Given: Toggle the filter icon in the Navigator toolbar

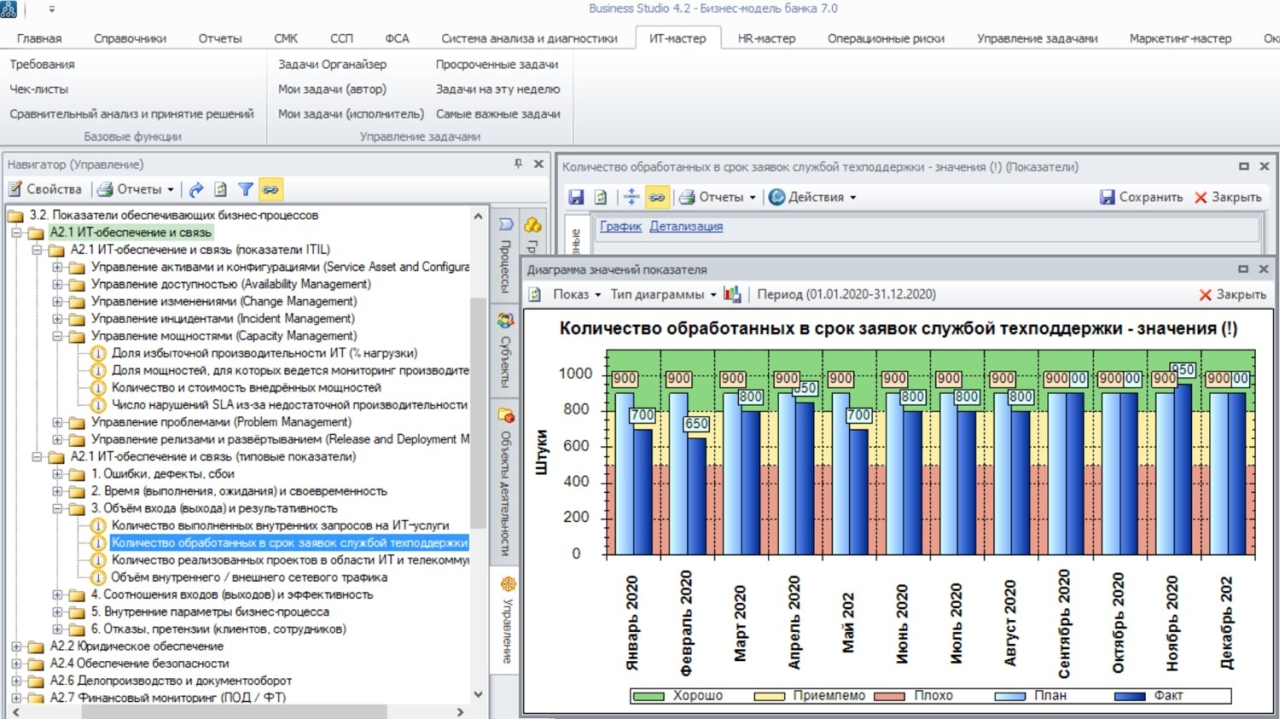Looking at the screenshot, I should point(244,190).
